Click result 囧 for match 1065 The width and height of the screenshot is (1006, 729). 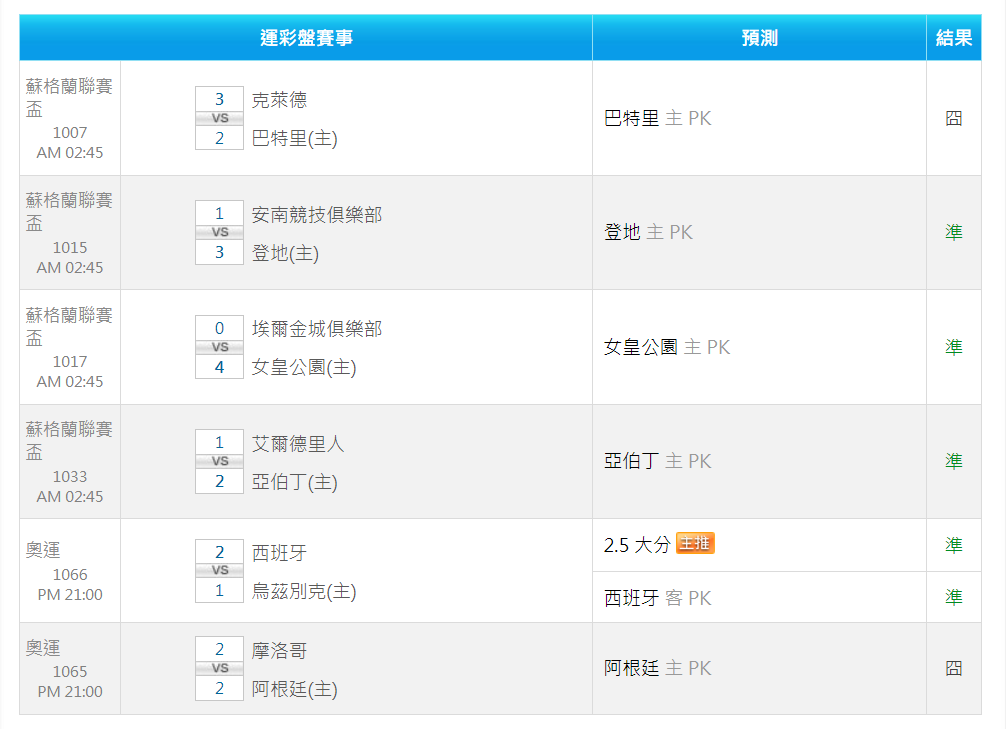(953, 668)
